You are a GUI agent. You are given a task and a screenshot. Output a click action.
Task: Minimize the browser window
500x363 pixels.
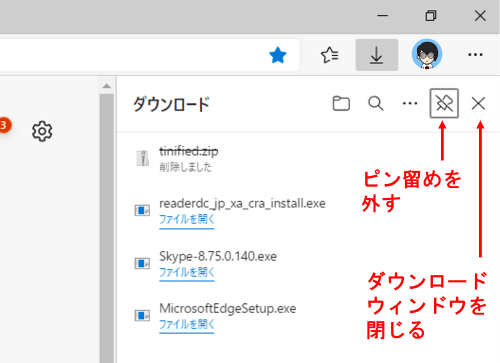(x=383, y=16)
